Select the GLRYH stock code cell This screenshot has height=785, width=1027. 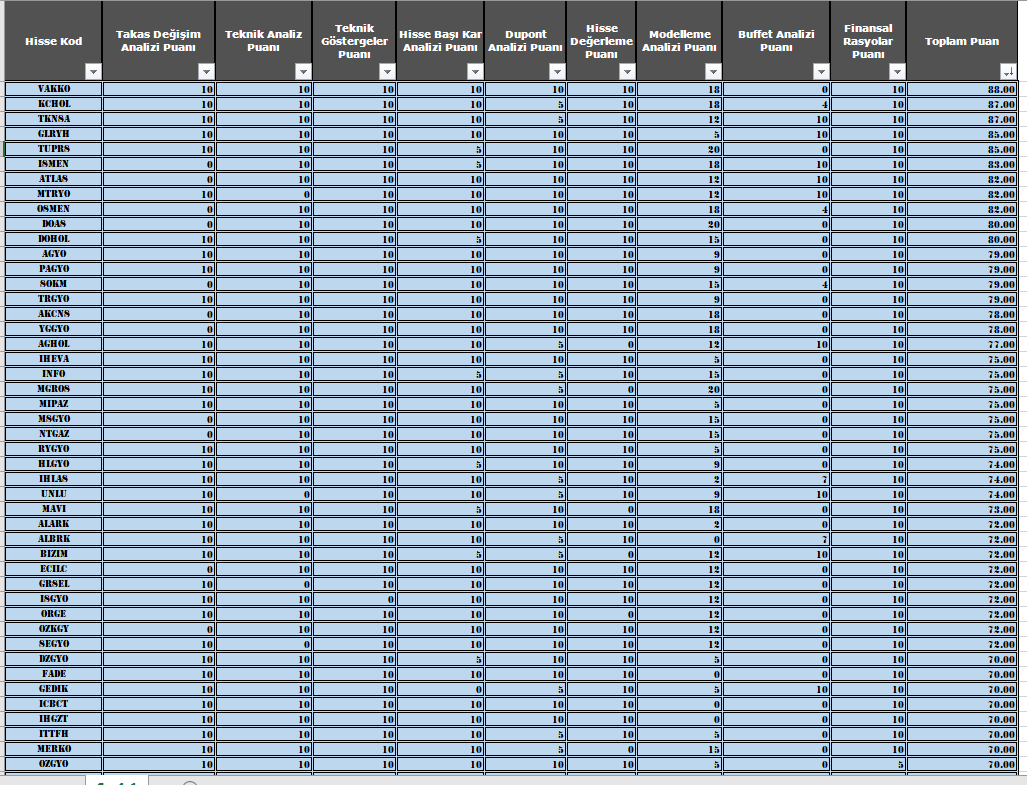(54, 134)
